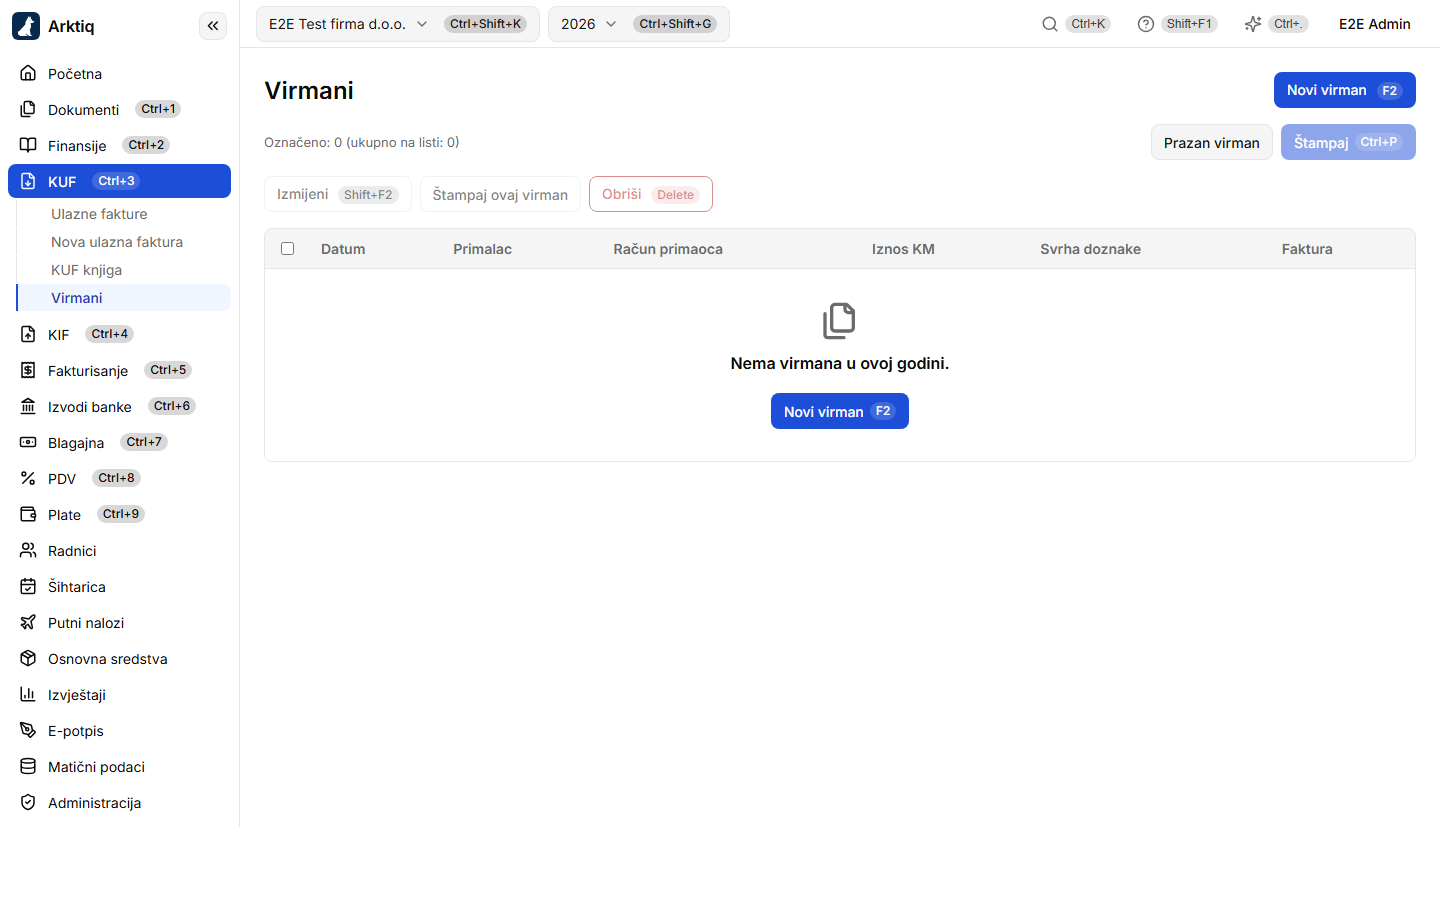Open Putni nalozi plane icon
The height and width of the screenshot is (900, 1440).
tap(28, 622)
